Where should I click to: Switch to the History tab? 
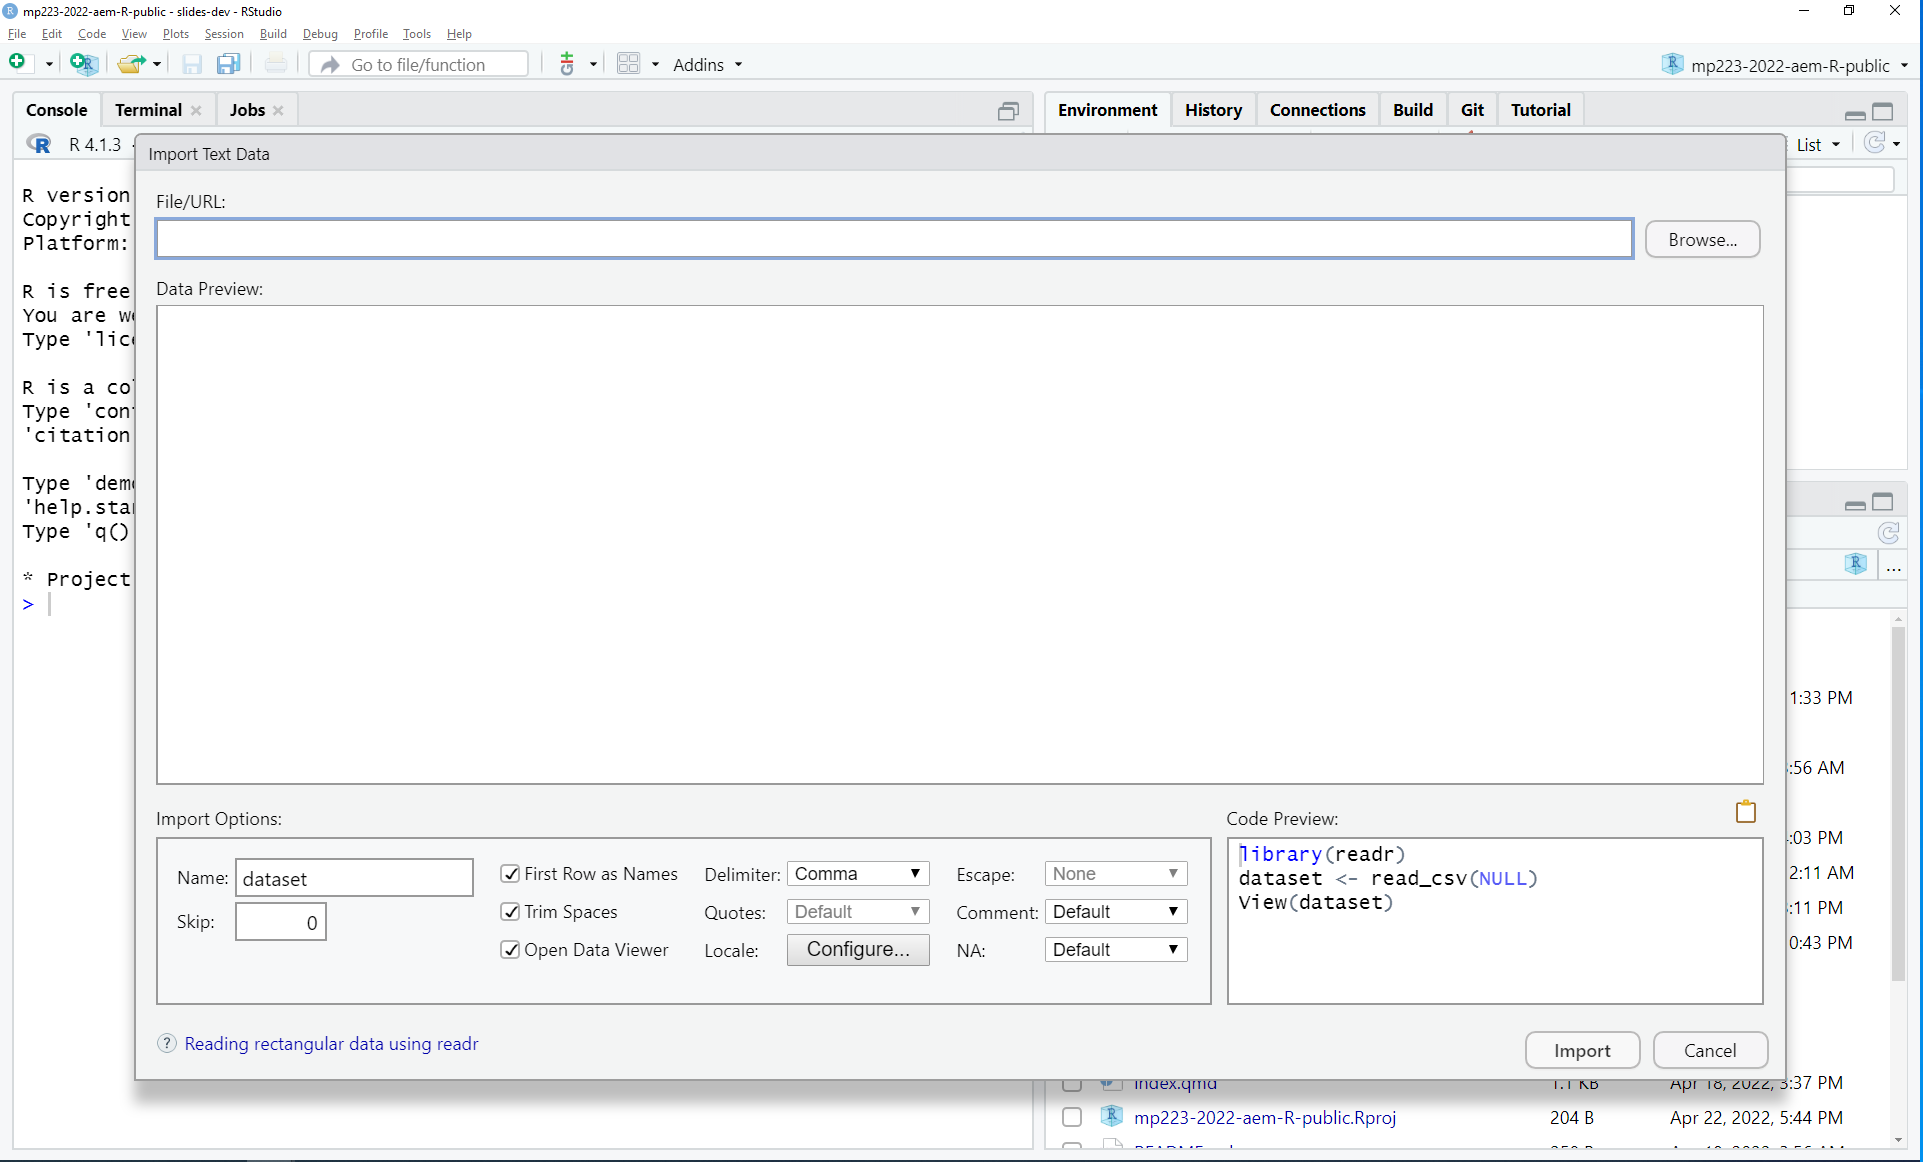point(1213,110)
